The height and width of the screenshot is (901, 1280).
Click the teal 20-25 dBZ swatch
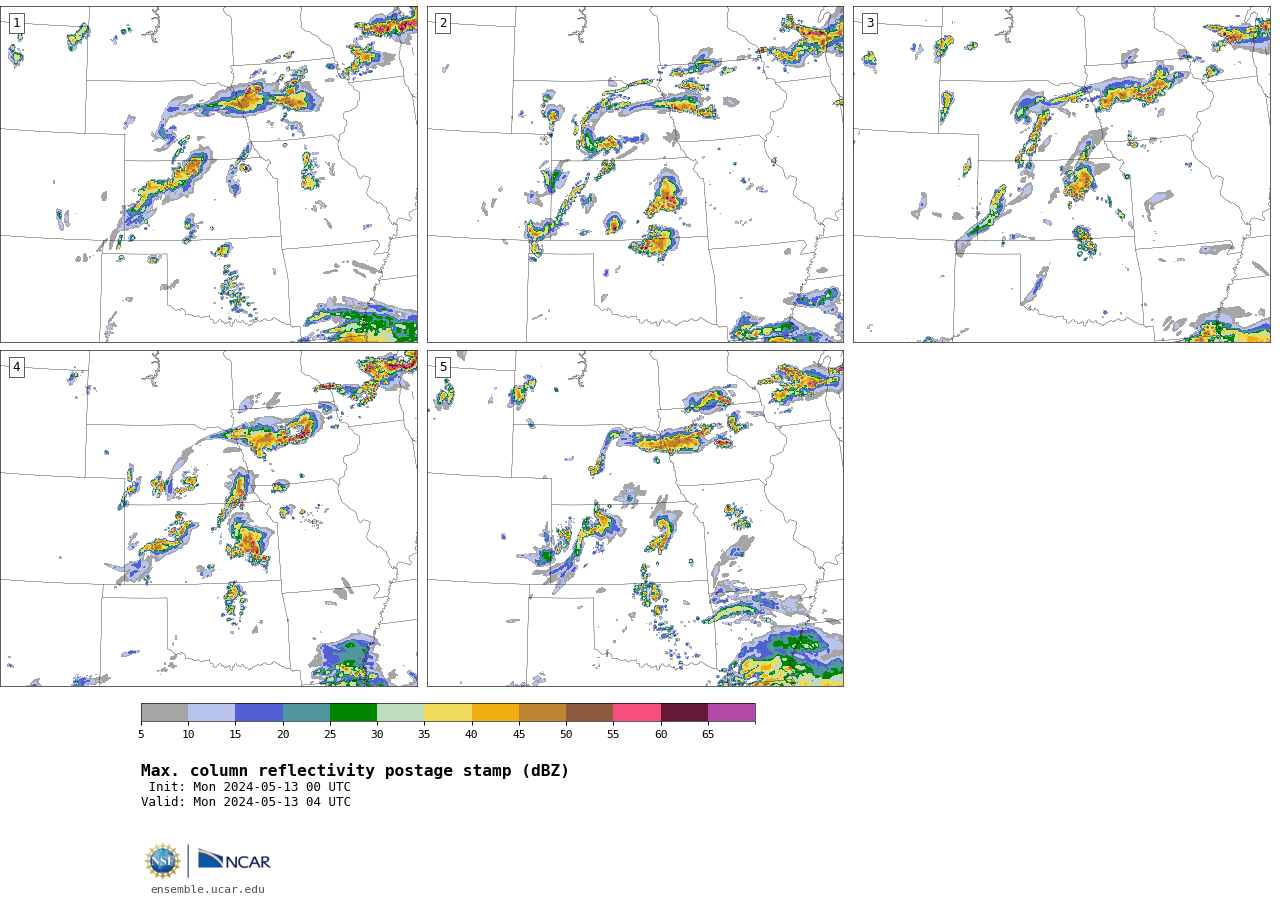pyautogui.click(x=306, y=712)
